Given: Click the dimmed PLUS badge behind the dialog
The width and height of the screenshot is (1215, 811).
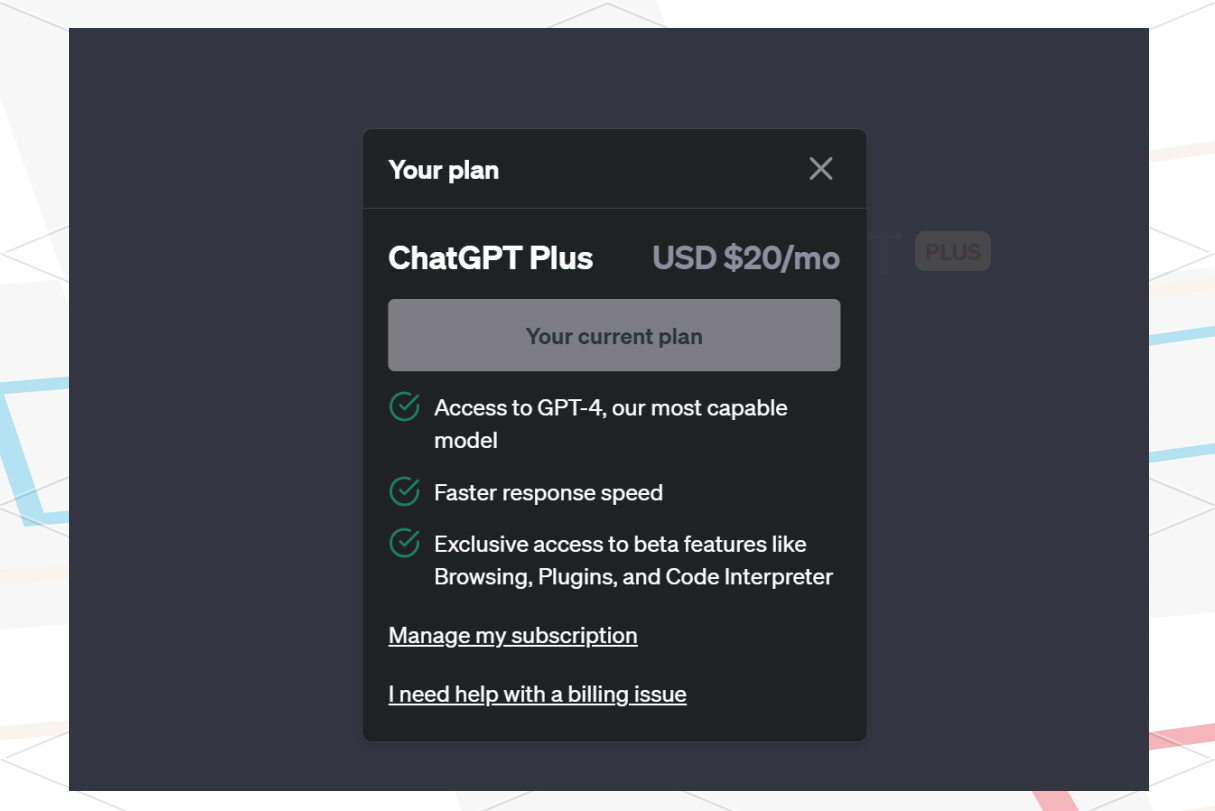Looking at the screenshot, I should click(x=953, y=252).
